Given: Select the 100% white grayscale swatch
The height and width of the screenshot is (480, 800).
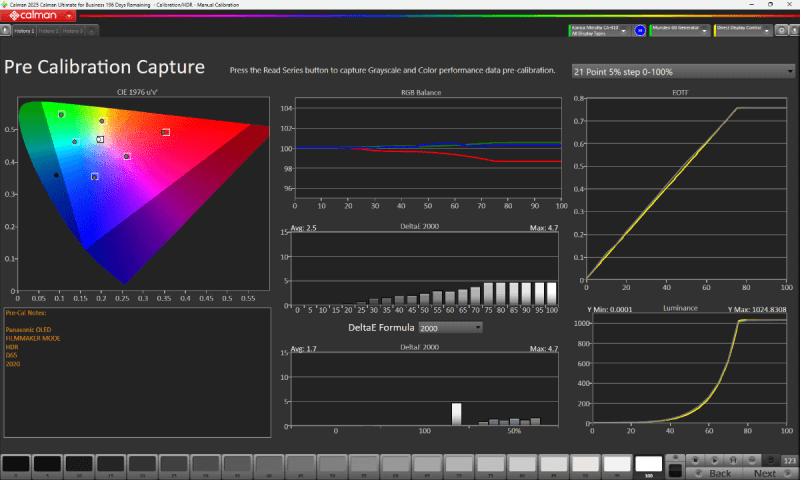Looking at the screenshot, I should [648, 465].
